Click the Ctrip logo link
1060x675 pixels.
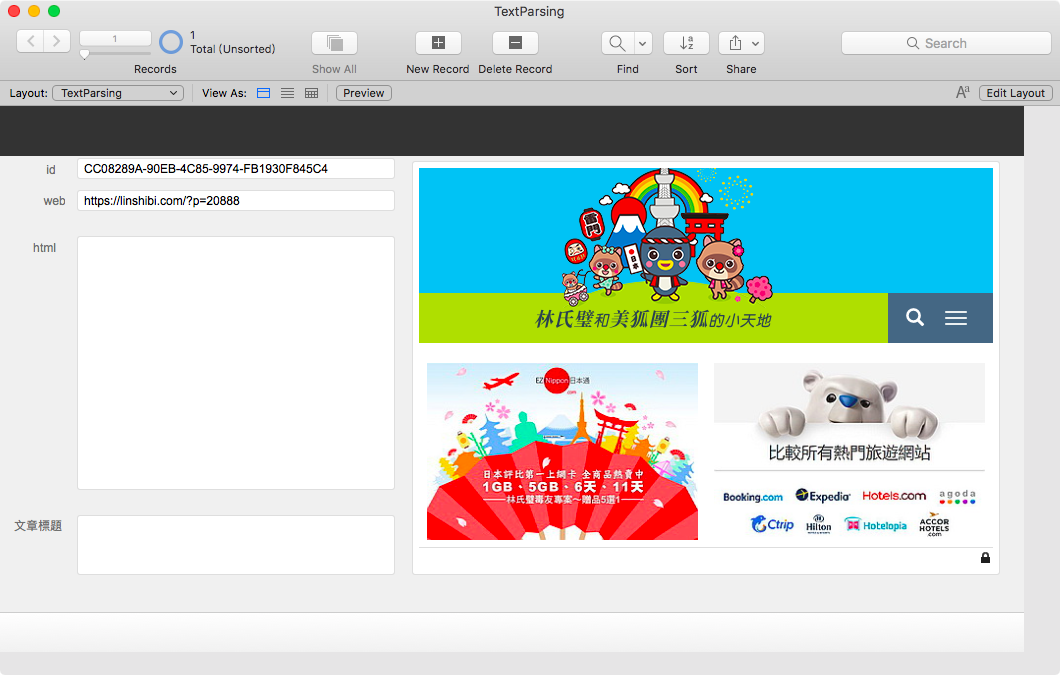[772, 524]
